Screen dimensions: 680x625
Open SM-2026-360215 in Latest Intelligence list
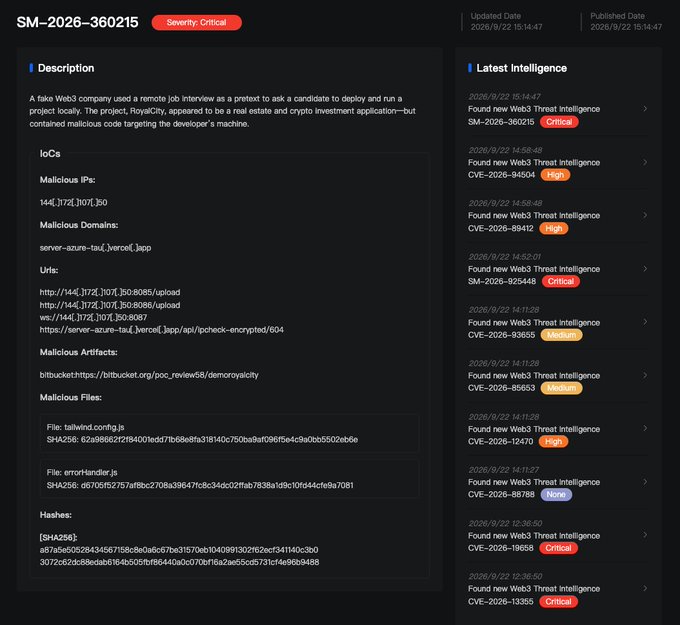[x=558, y=109]
